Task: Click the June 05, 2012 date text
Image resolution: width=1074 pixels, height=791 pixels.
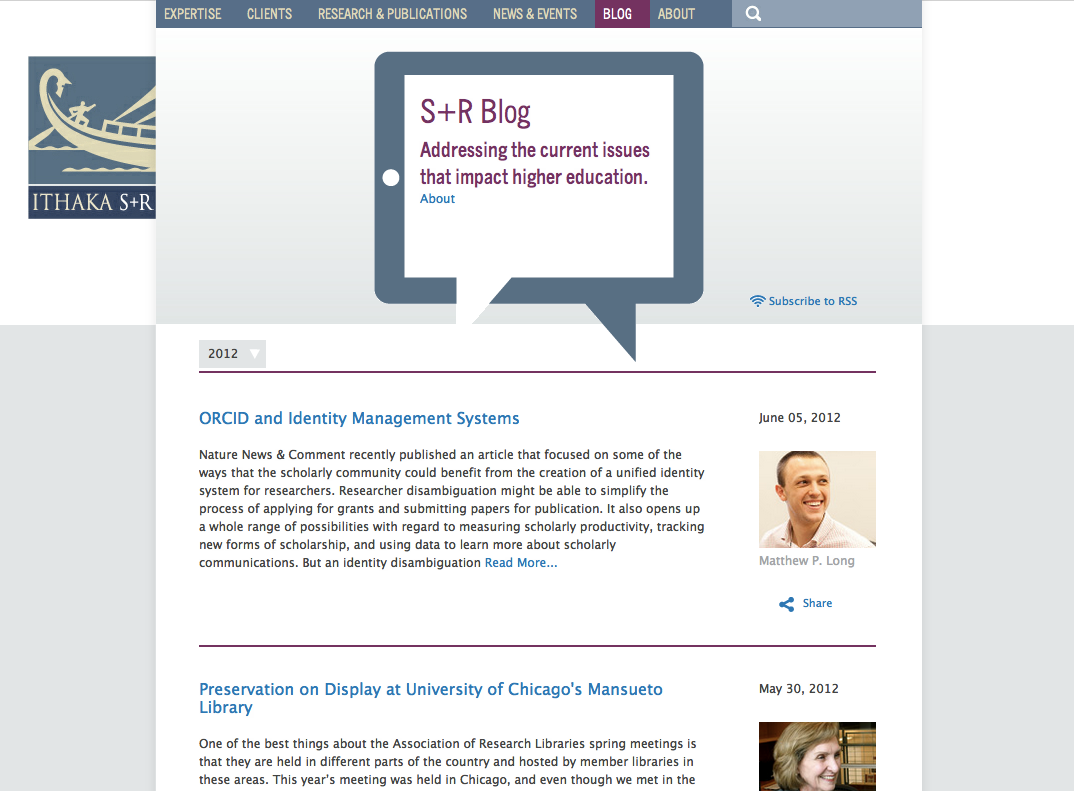Action: point(799,418)
